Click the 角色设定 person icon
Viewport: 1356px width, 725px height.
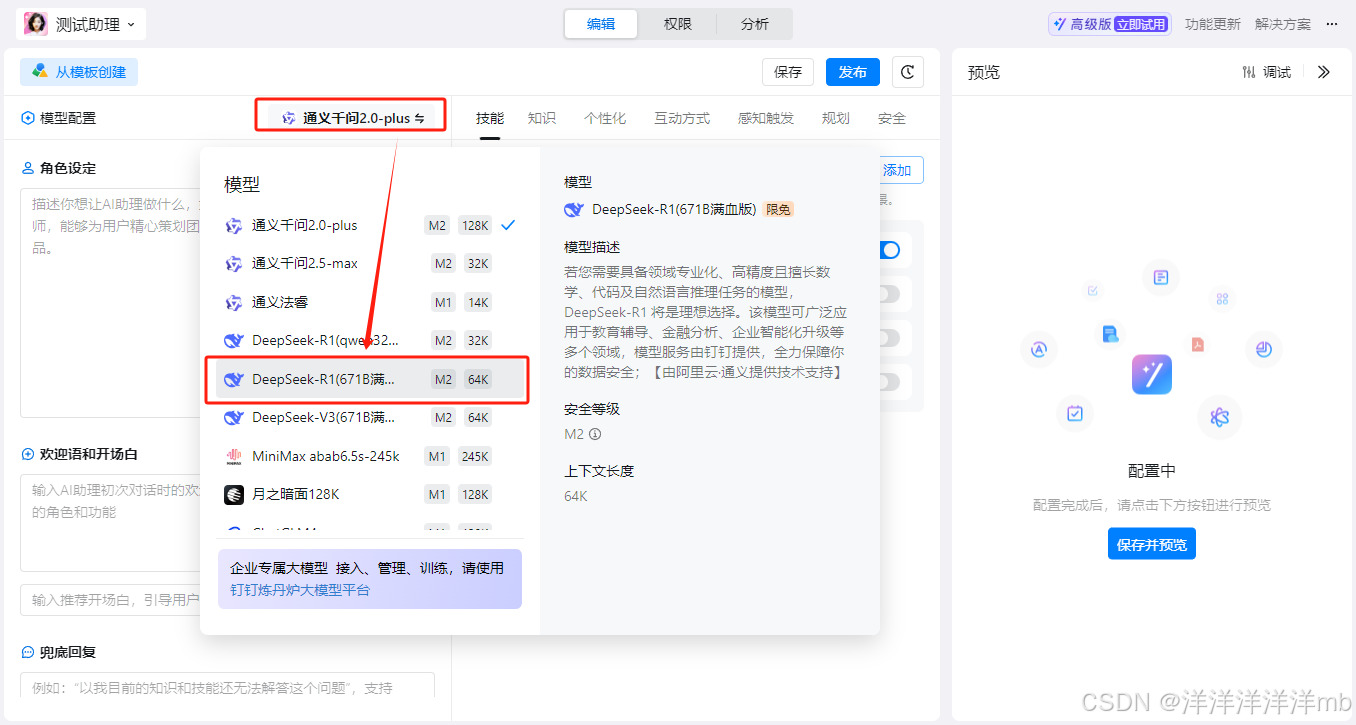point(28,168)
